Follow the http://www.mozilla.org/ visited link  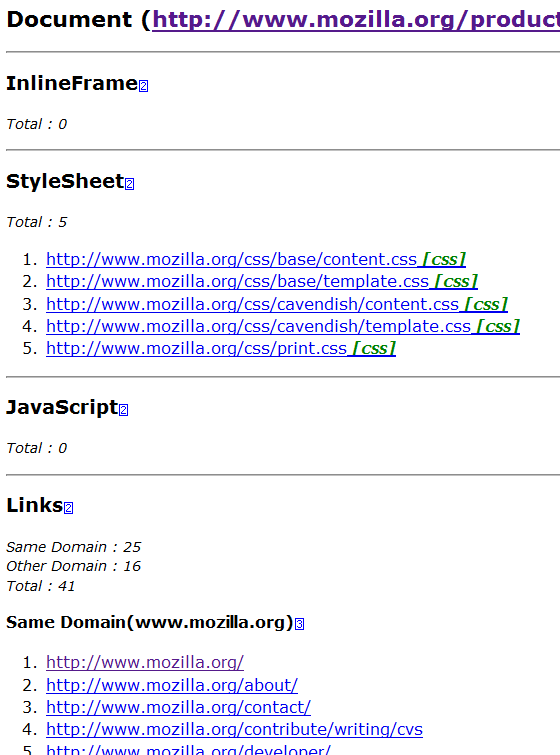[x=145, y=663]
